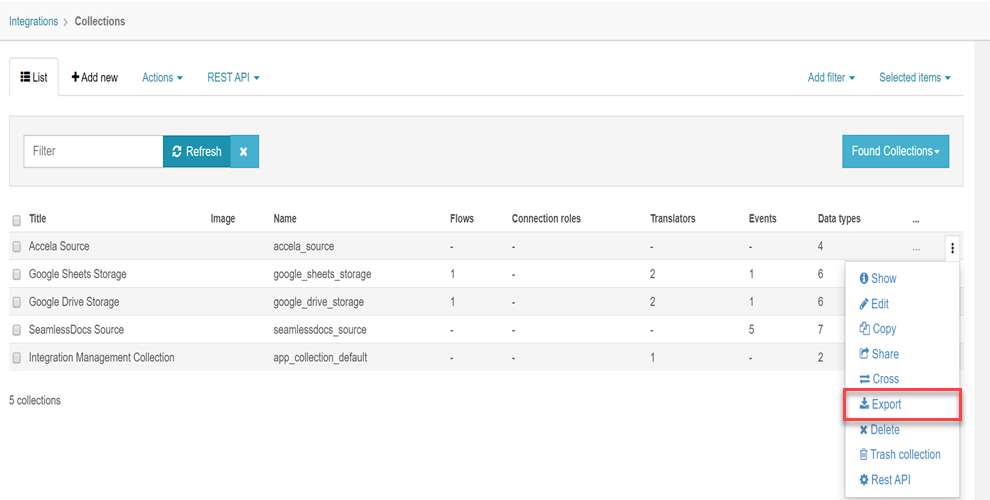Click the Data types column header
990x500 pixels.
(x=839, y=218)
